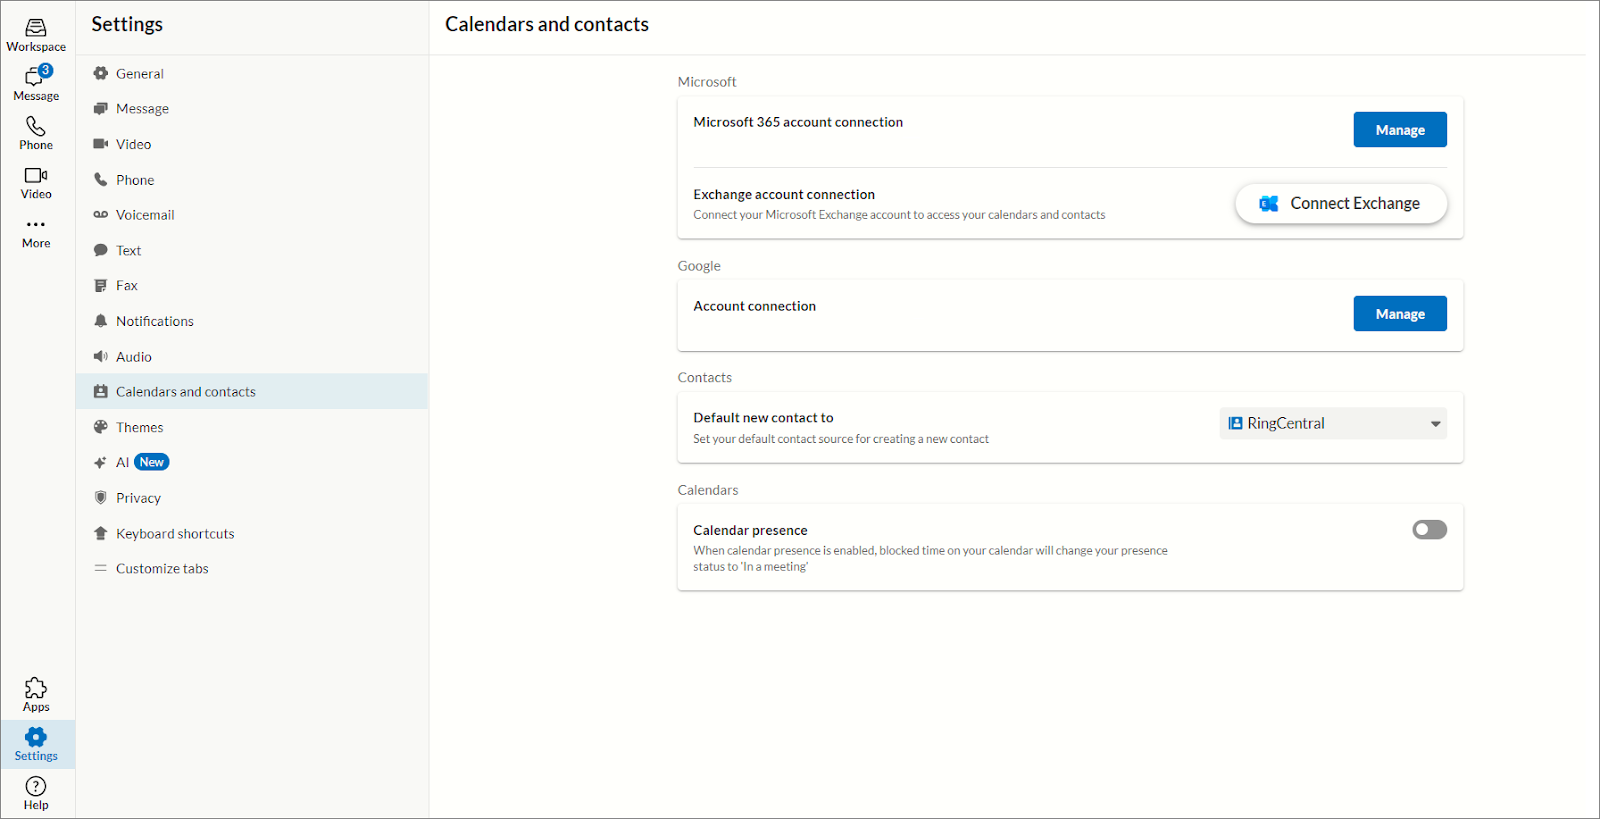Image resolution: width=1600 pixels, height=819 pixels.
Task: Click the Calendars and contacts page heading
Action: (x=547, y=24)
